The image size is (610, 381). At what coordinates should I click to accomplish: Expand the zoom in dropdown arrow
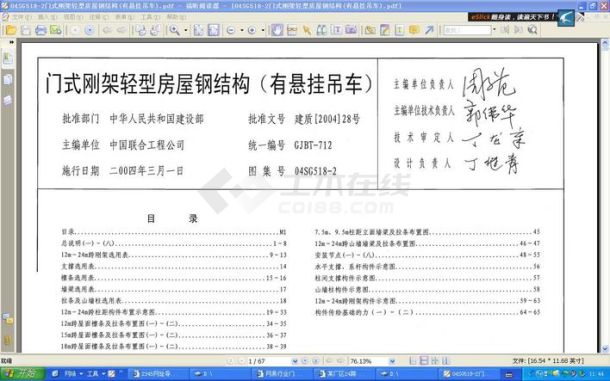(x=263, y=30)
